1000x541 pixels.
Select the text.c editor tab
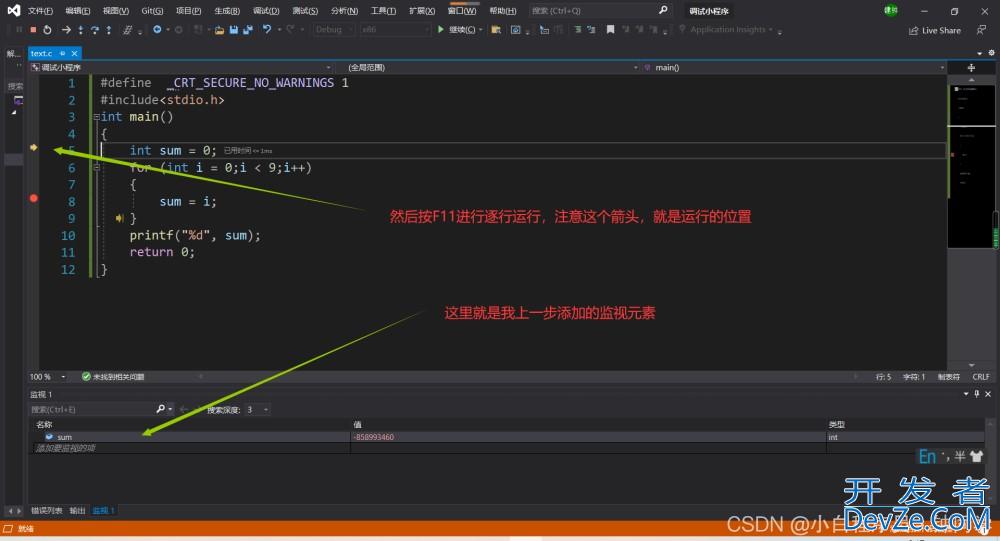coord(41,54)
